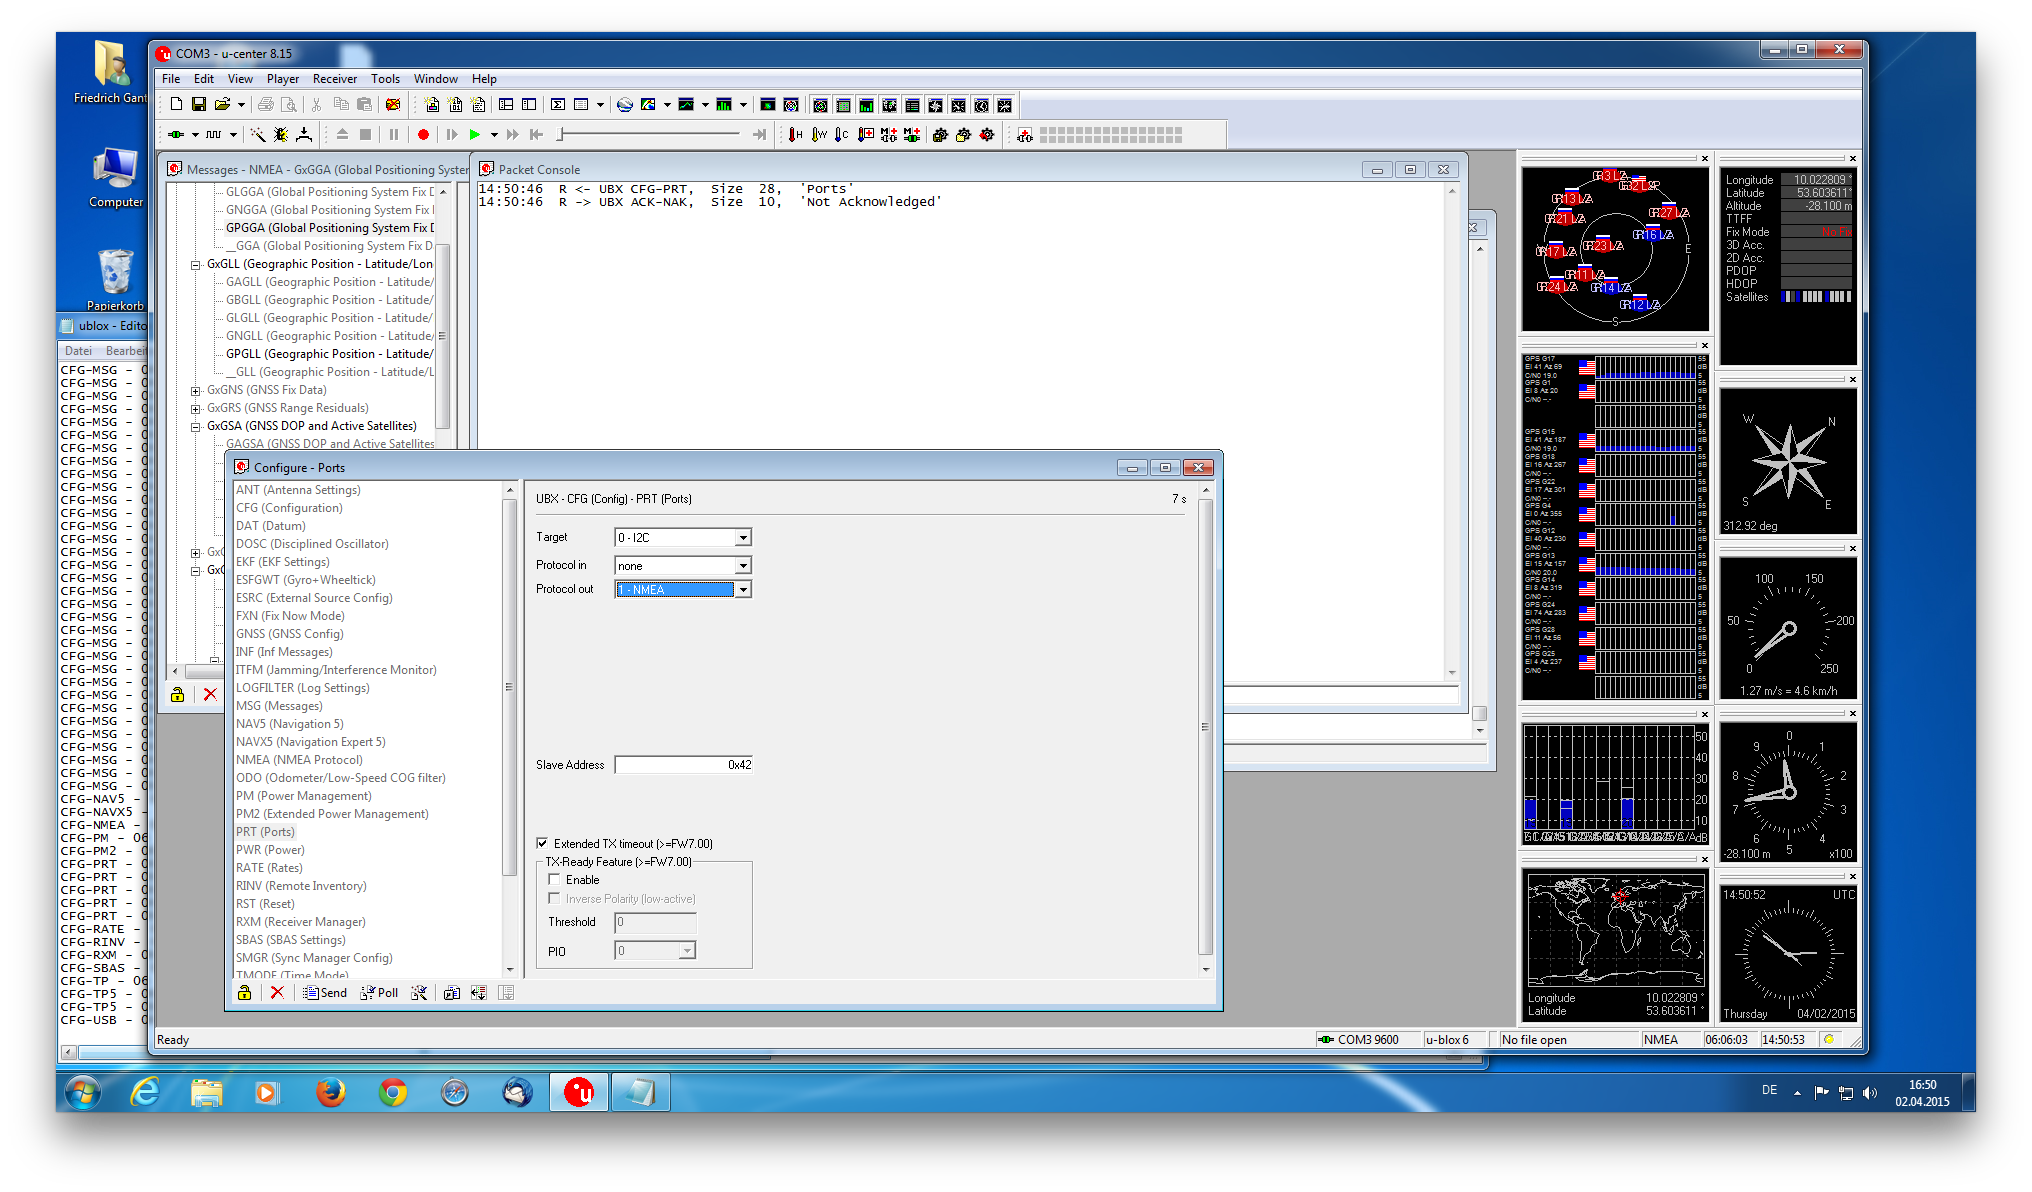Click the Sigma statistics view icon
2032x1192 pixels.
point(558,104)
